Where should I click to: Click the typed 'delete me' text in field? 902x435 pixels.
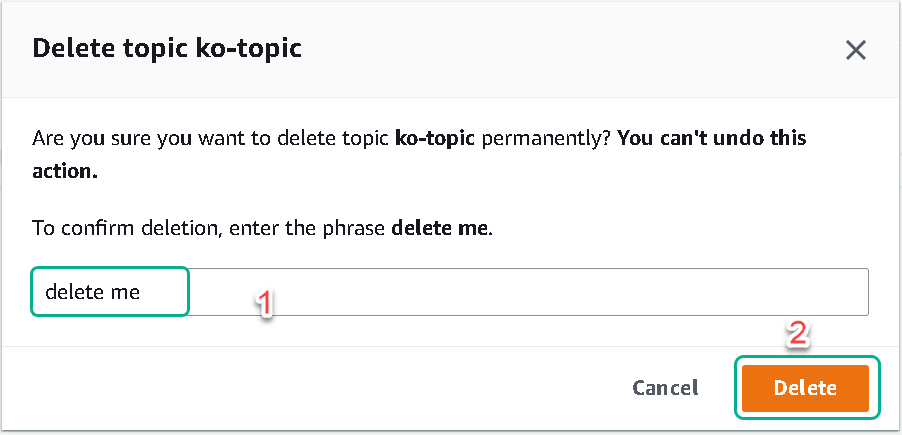[x=93, y=292]
